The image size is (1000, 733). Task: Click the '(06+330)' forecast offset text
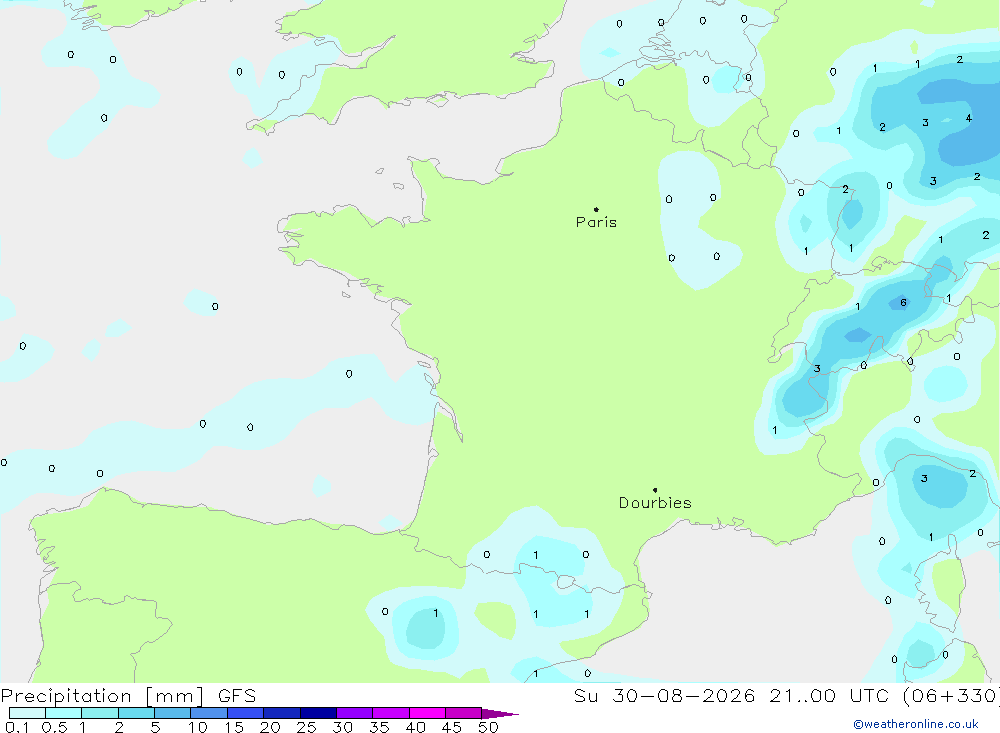click(951, 696)
